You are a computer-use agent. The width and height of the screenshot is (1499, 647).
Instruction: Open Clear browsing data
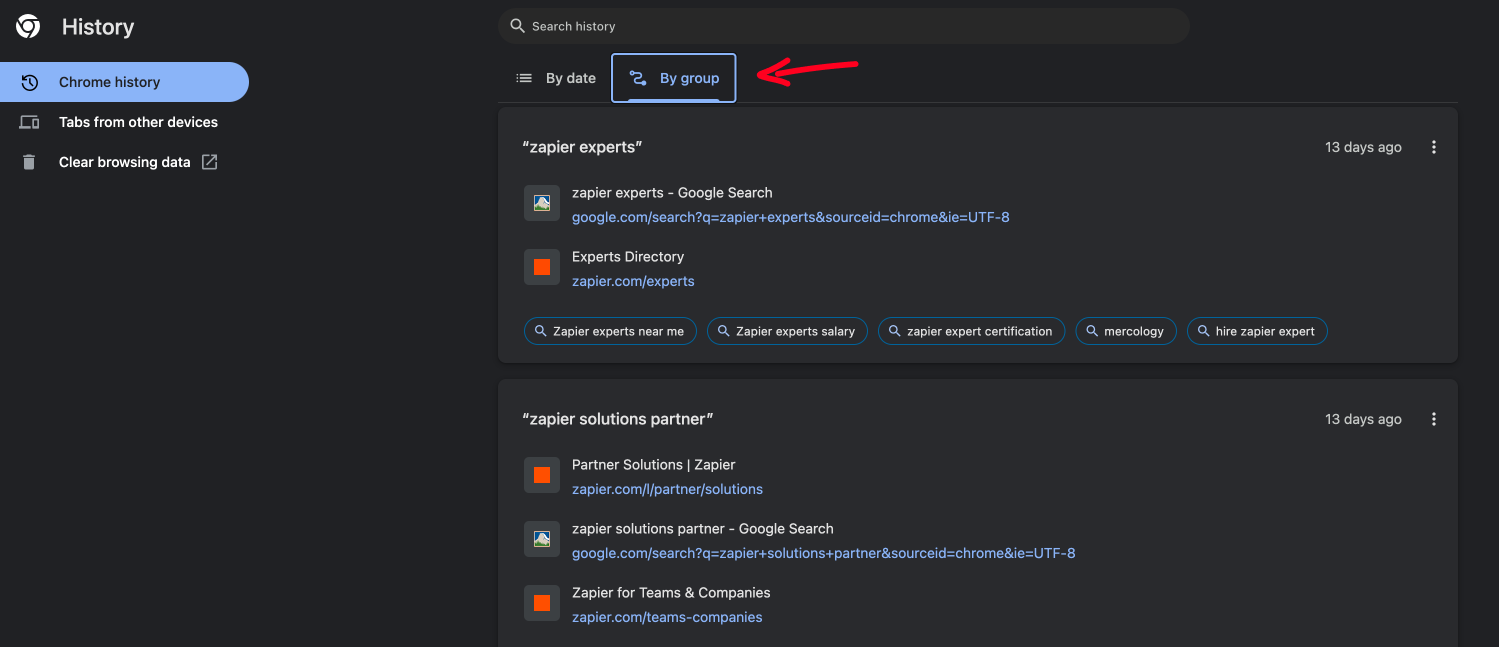point(124,162)
